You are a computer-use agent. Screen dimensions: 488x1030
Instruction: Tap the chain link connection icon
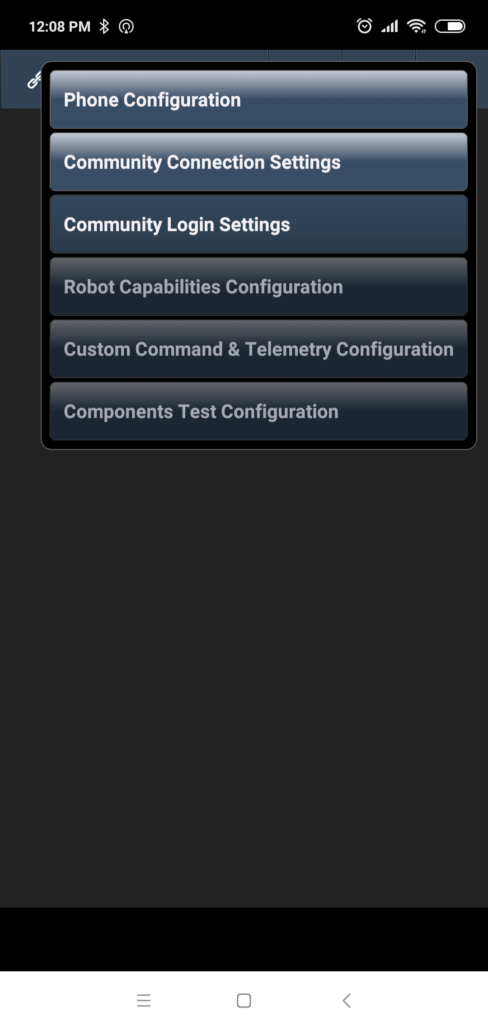tap(33, 80)
